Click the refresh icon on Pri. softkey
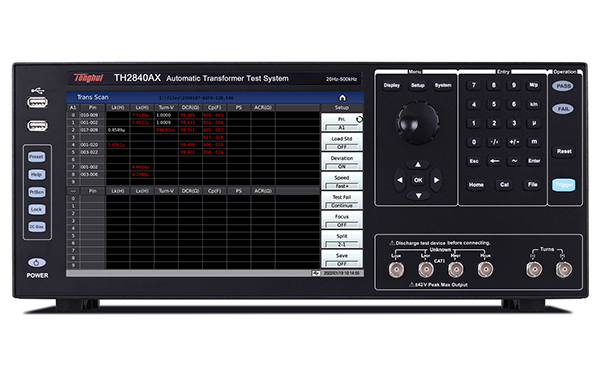Image resolution: width=600 pixels, height=367 pixels. point(359,119)
